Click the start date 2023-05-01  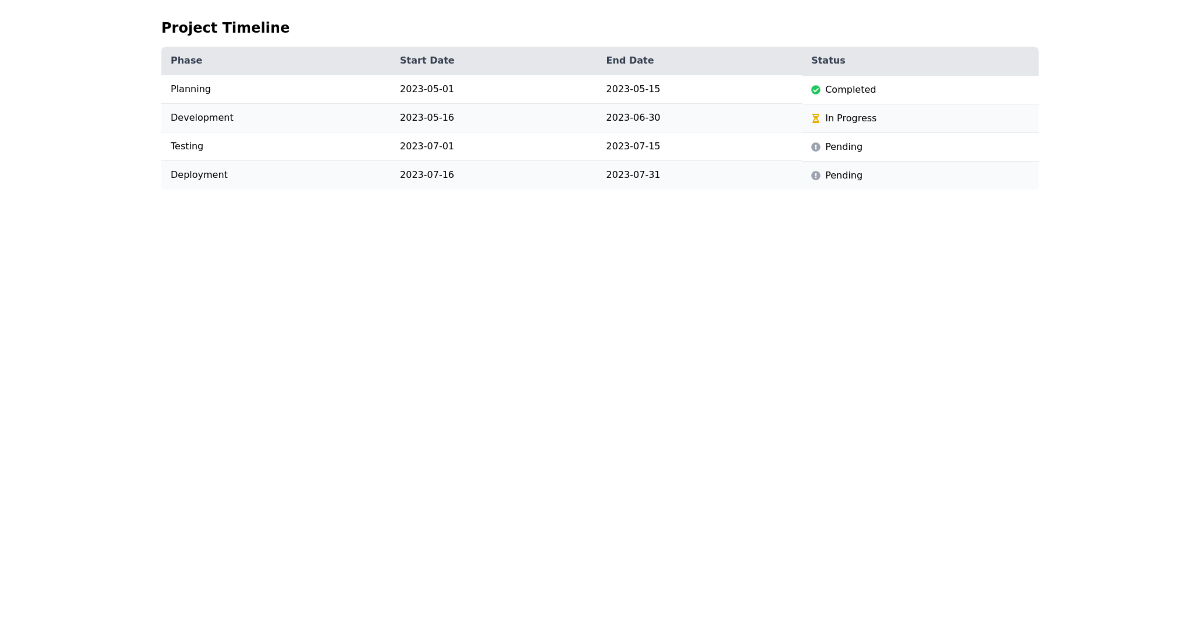427,89
